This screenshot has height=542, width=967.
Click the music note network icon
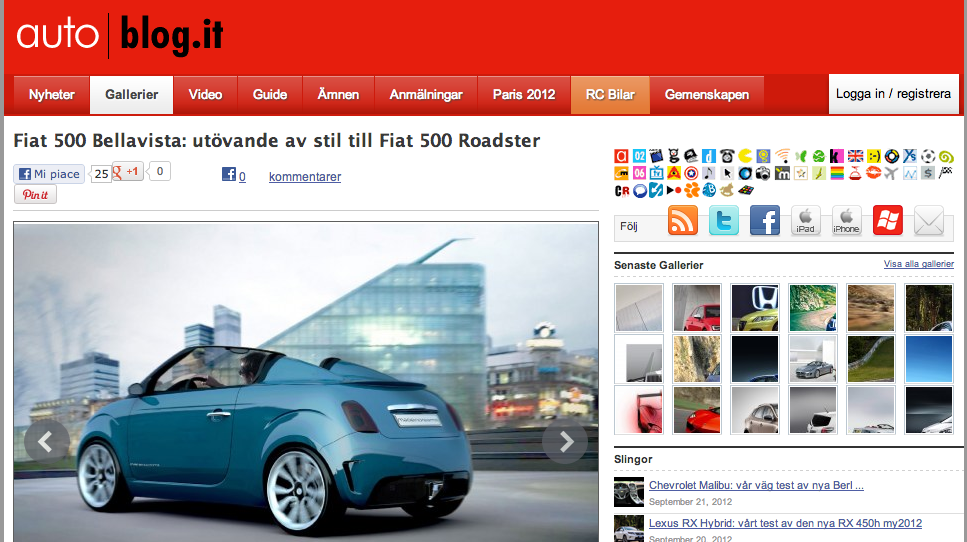point(709,173)
